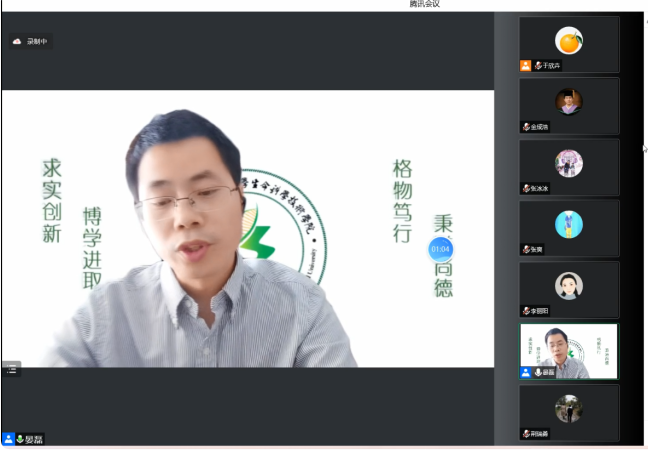This screenshot has height=450, width=648.
Task: Select 李丽阳 participant tile
Action: [569, 288]
